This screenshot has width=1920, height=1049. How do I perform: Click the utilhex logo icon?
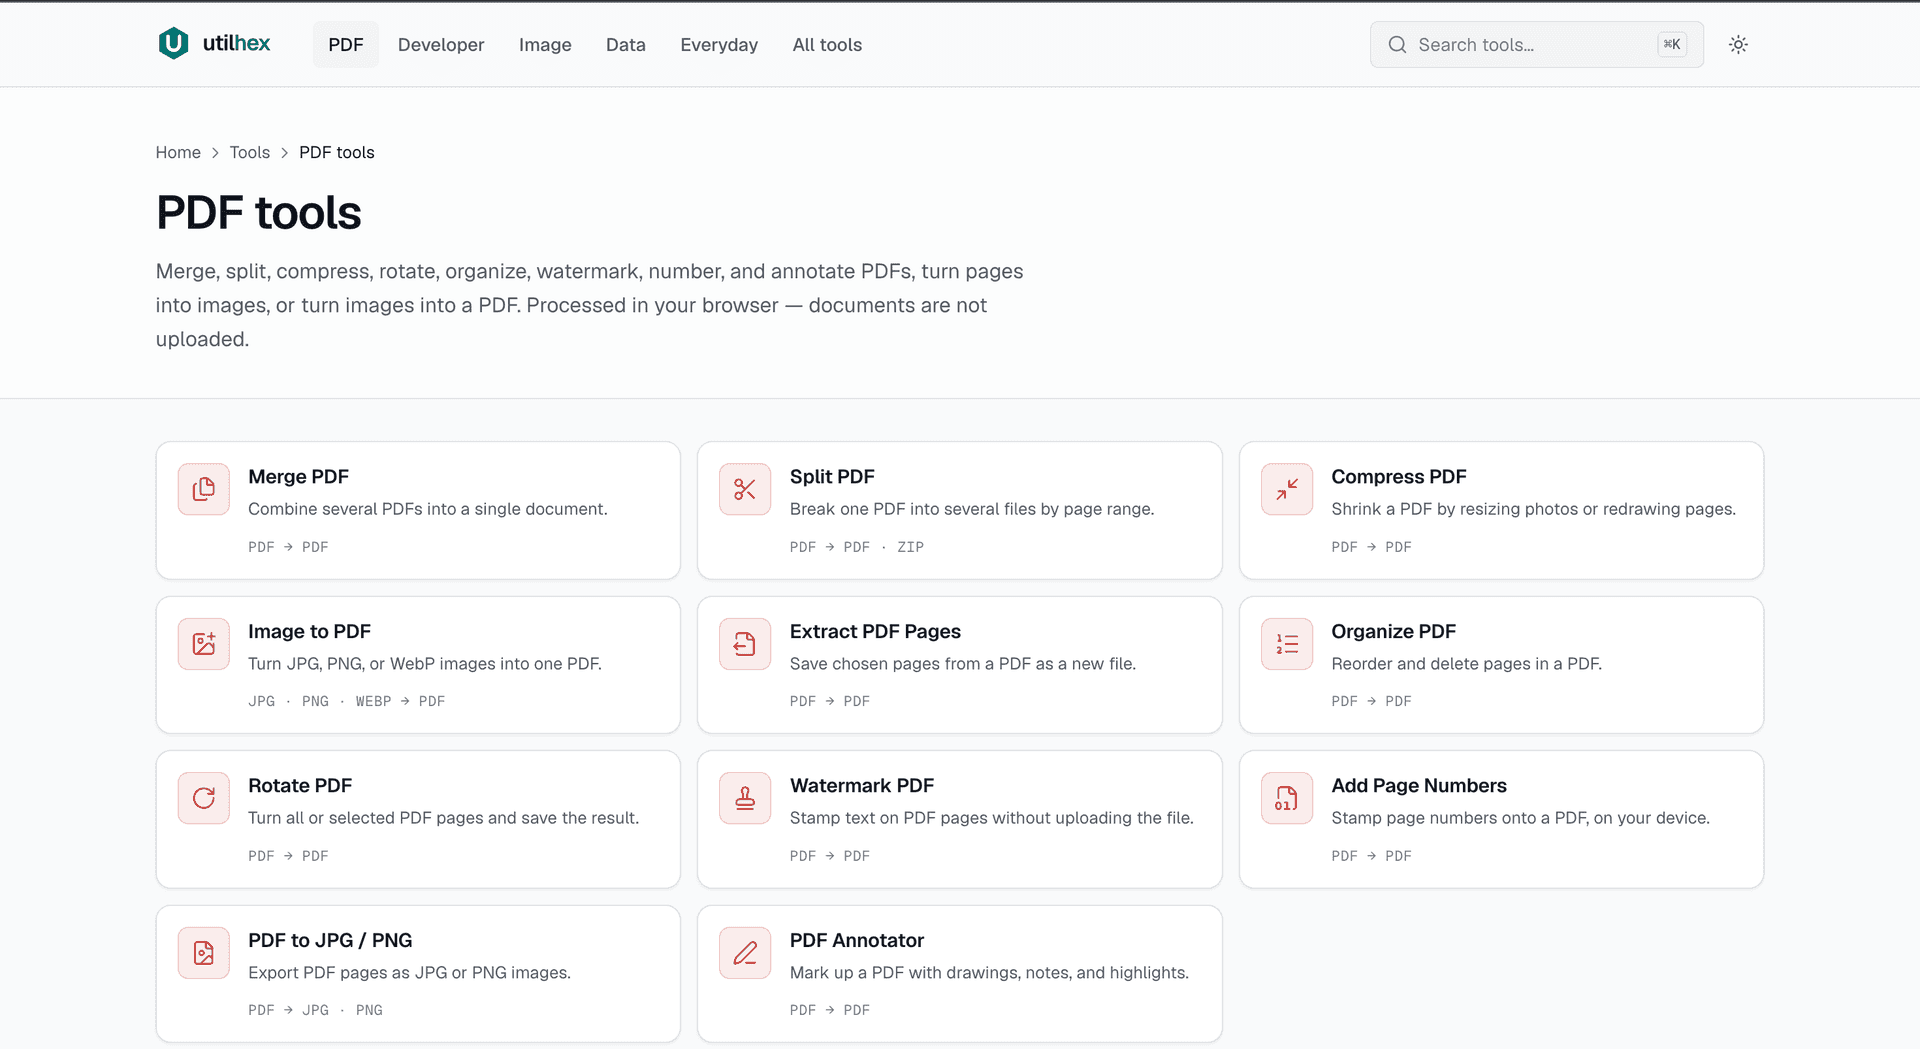173,43
